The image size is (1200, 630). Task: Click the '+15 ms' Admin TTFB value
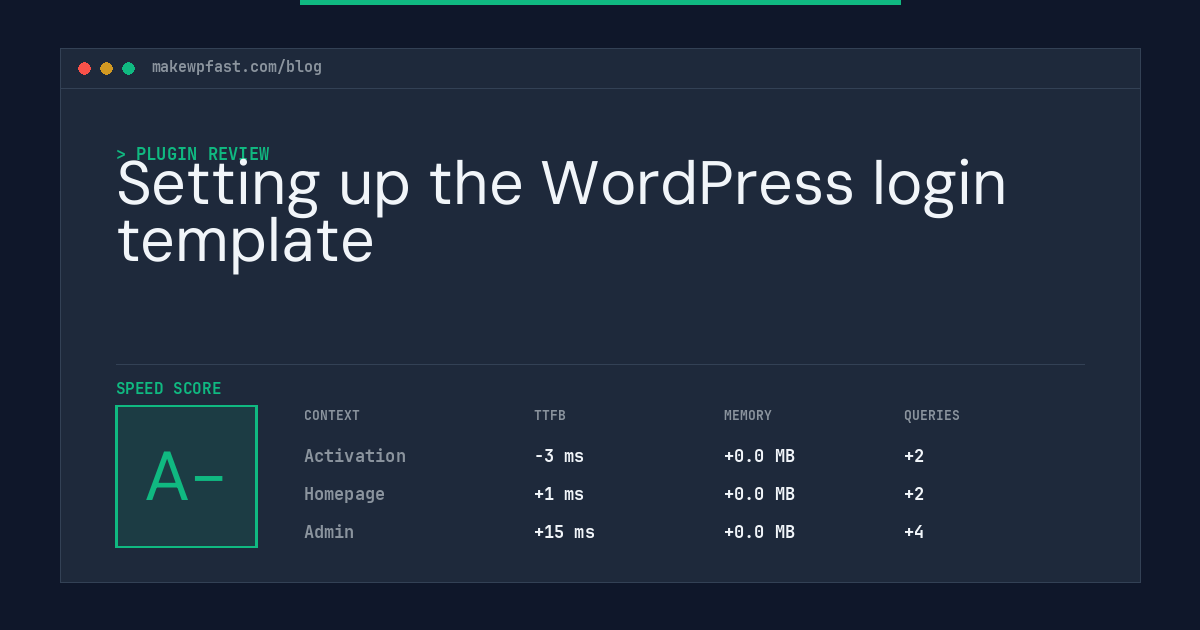pyautogui.click(x=564, y=532)
